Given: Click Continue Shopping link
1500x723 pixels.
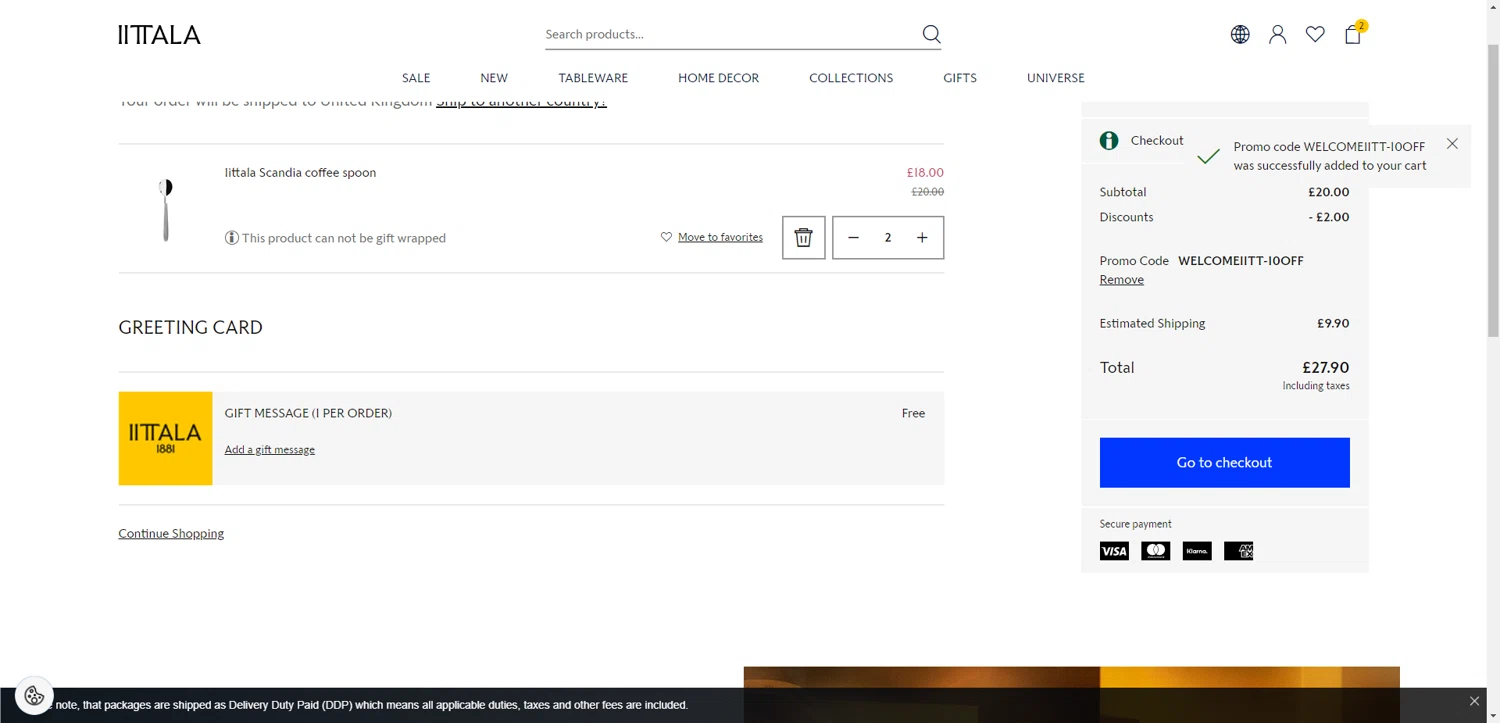Looking at the screenshot, I should (x=171, y=533).
